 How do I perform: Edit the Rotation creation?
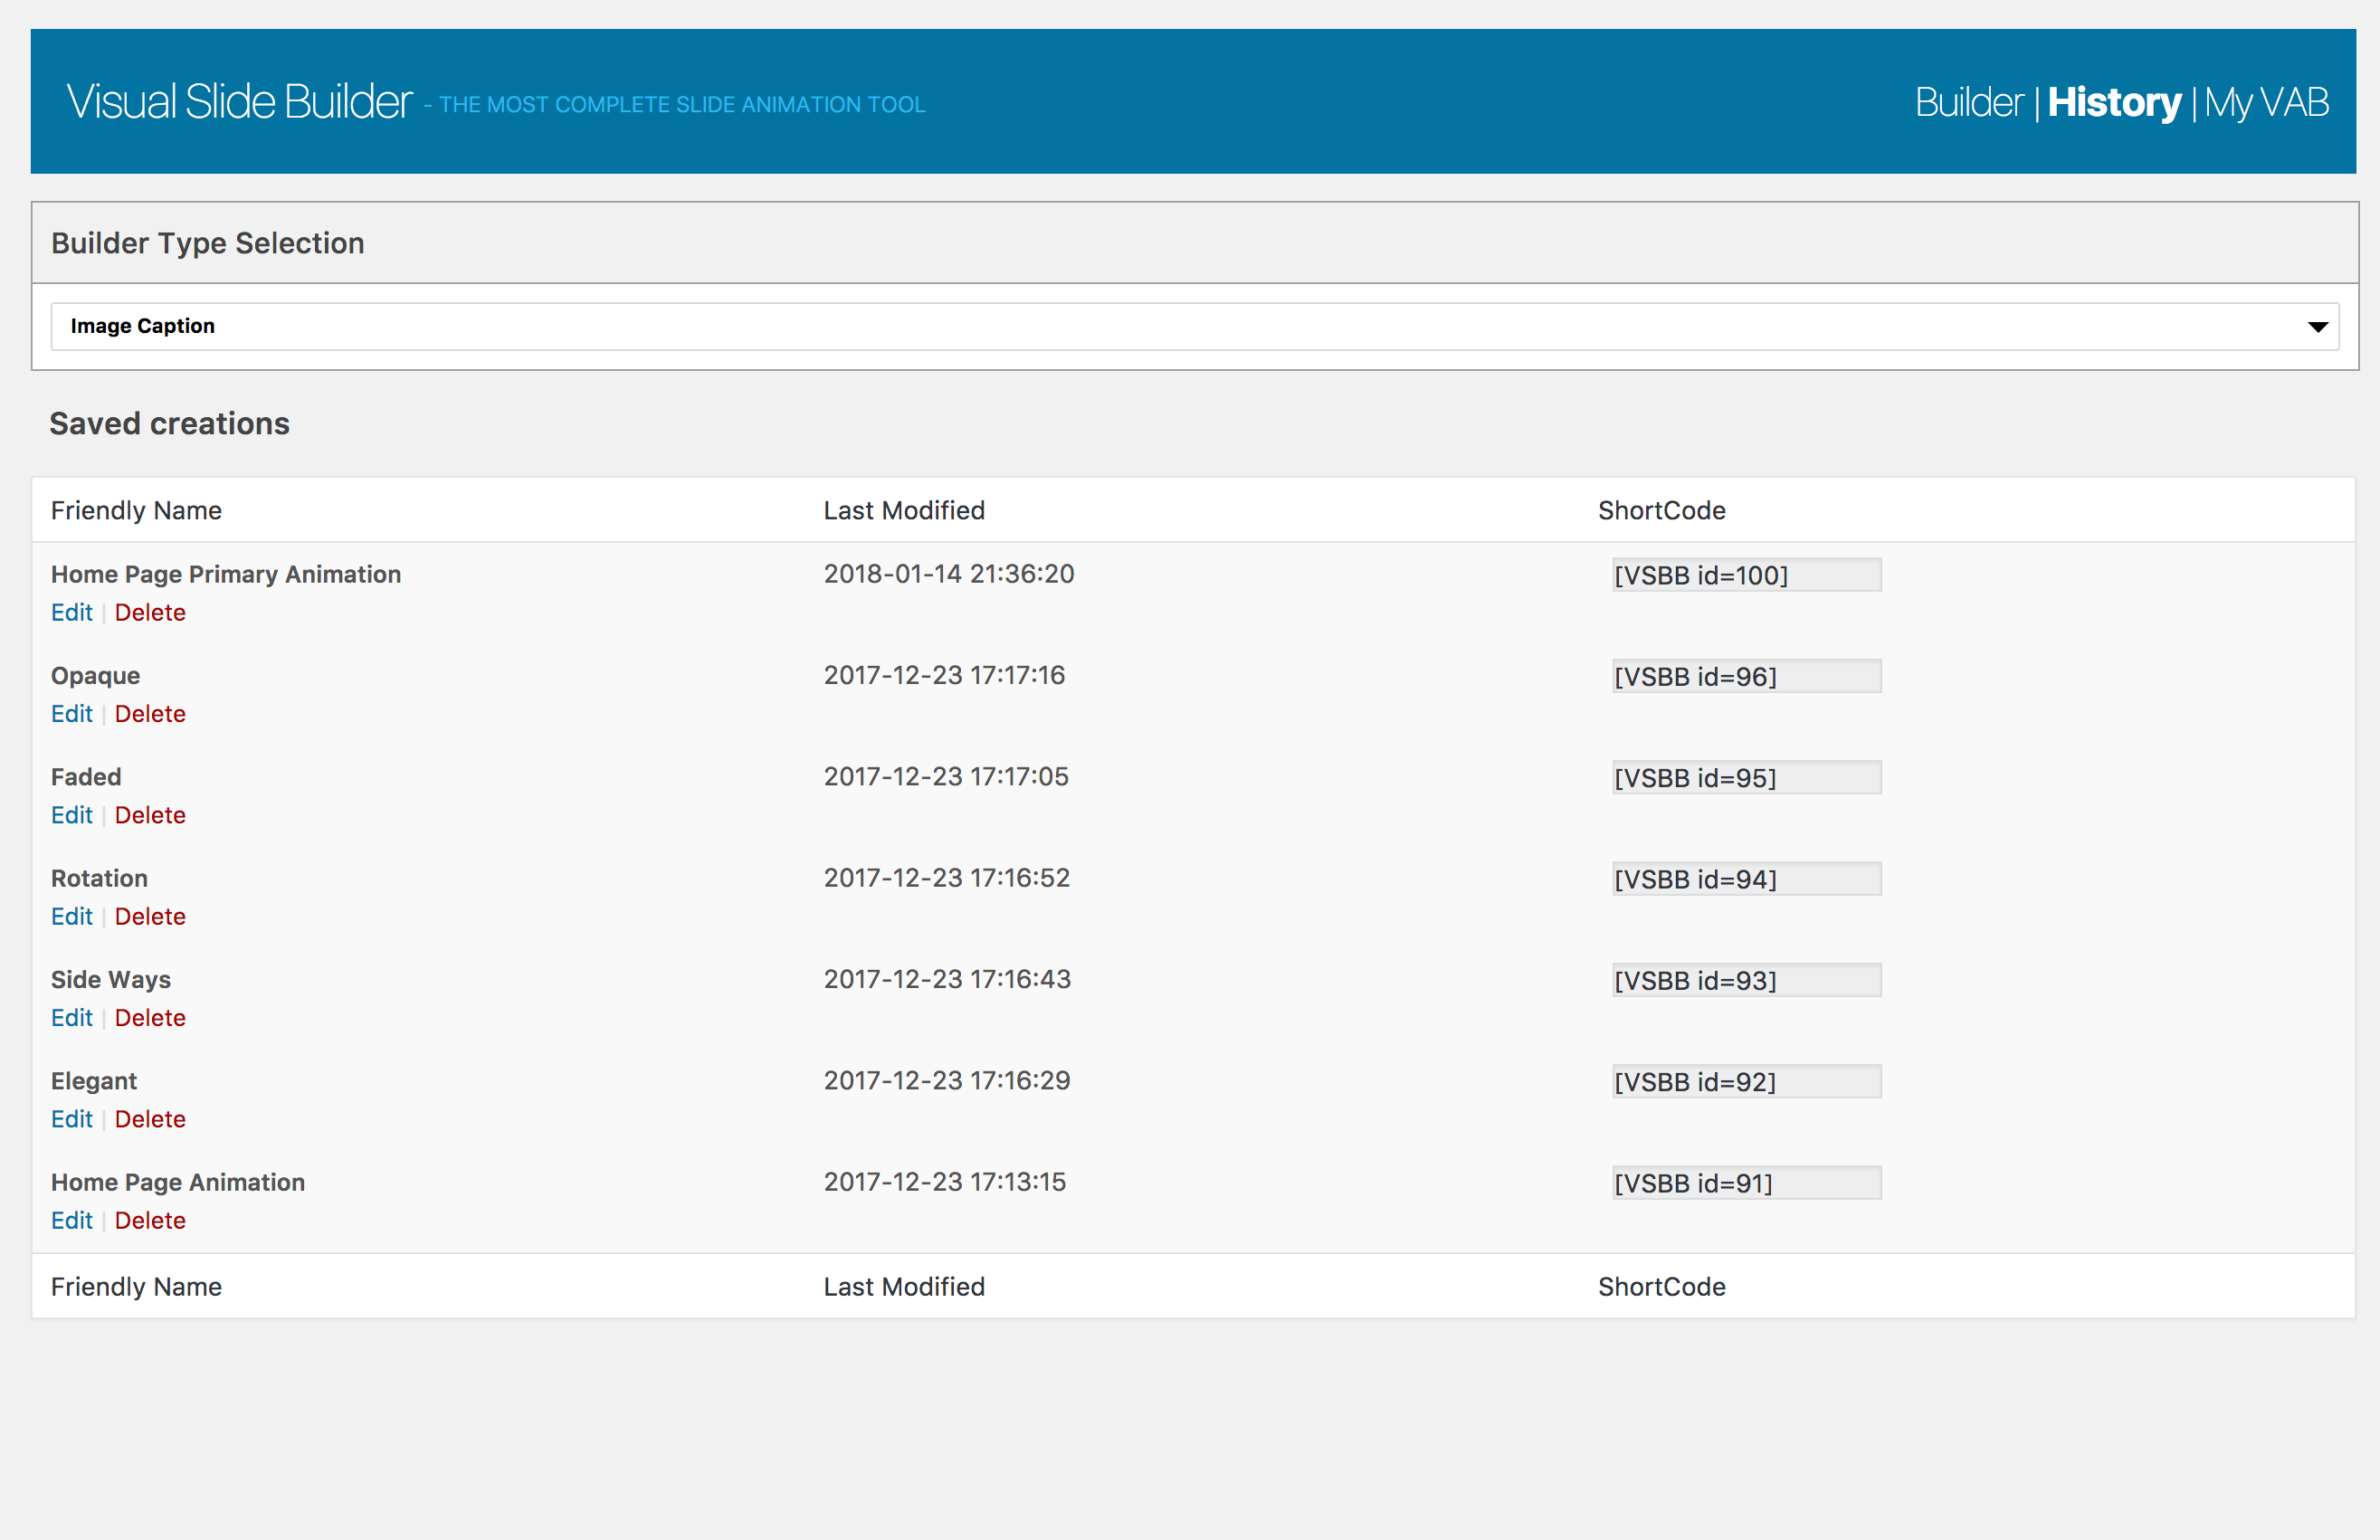tap(71, 916)
